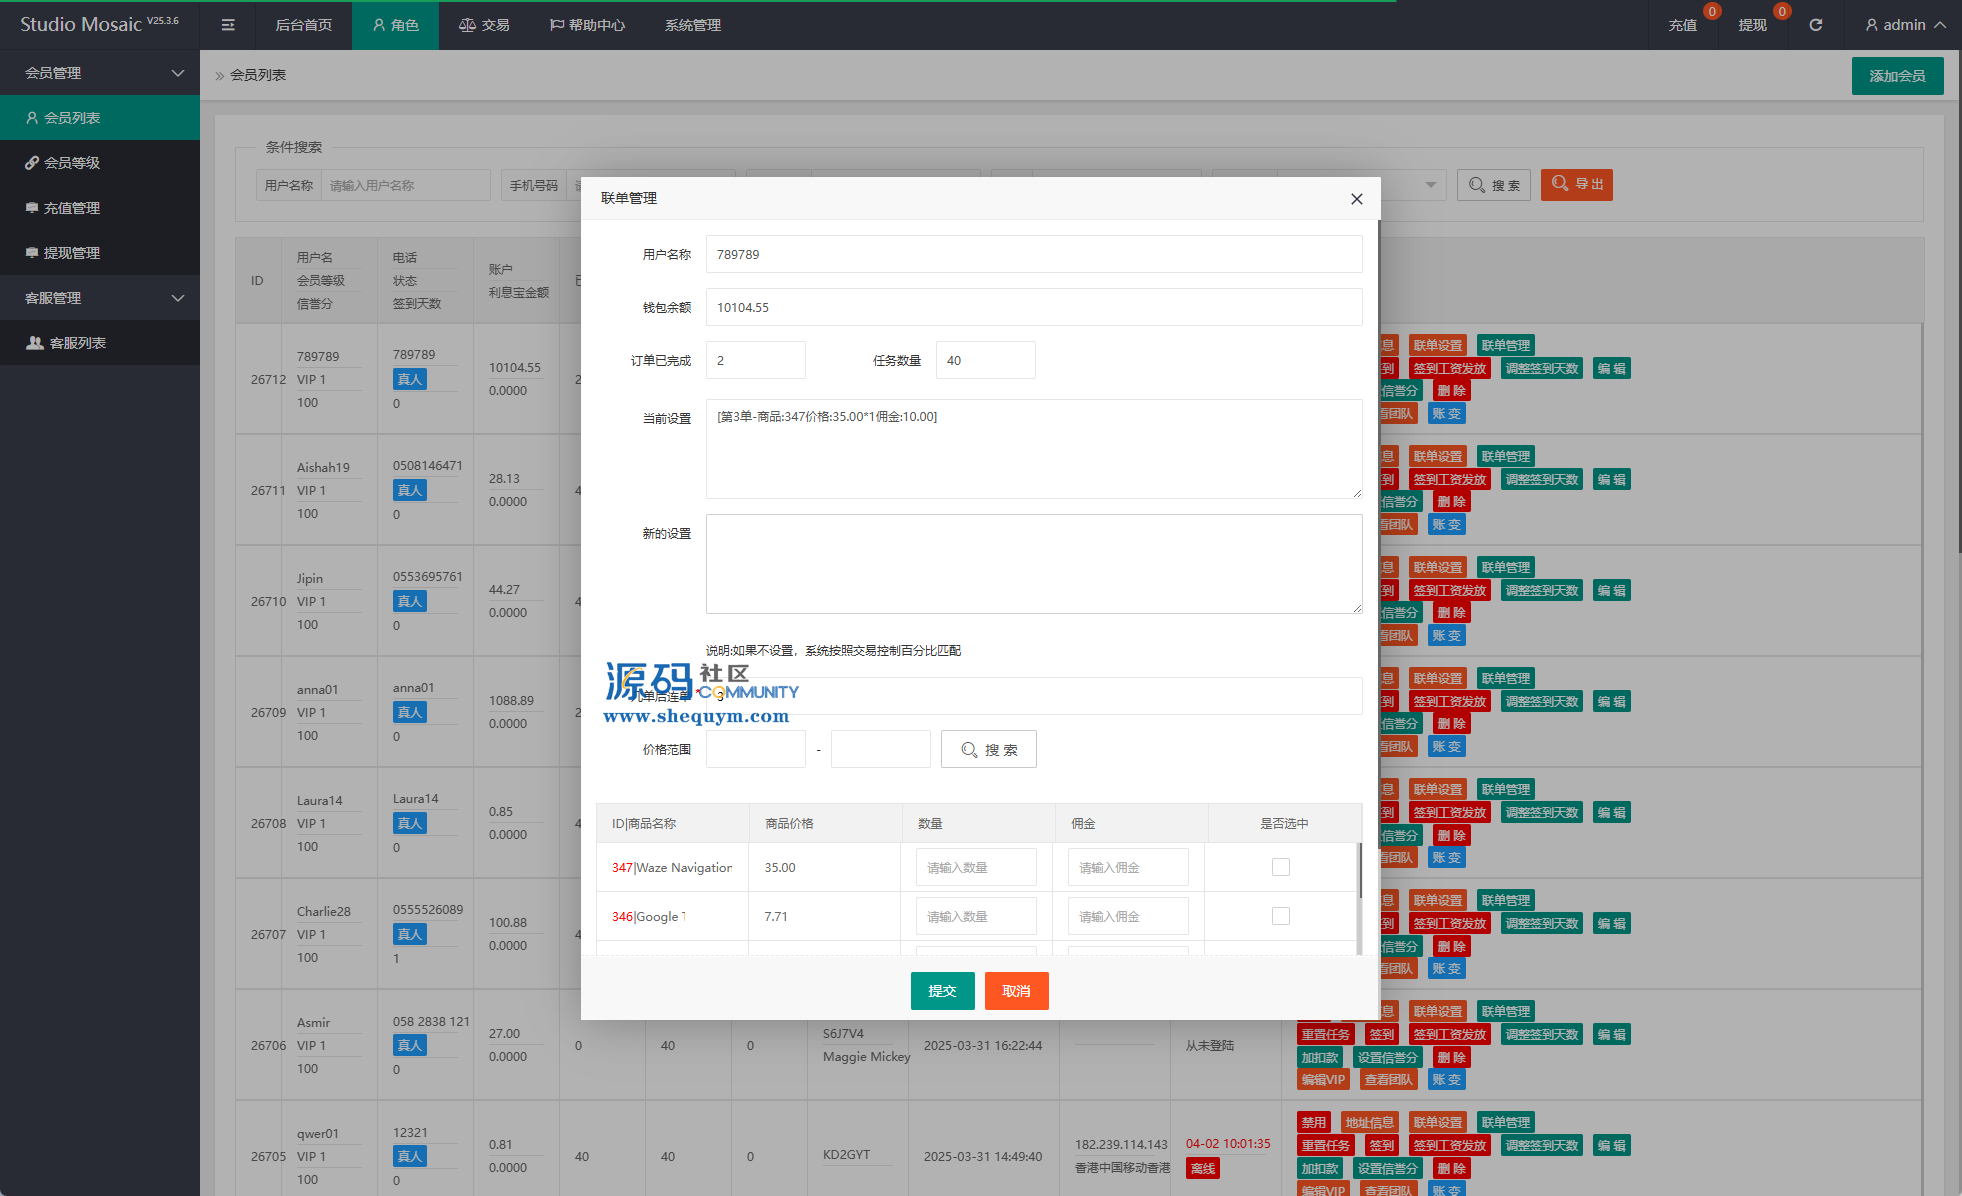Click the product table scrollbar in the dialog

tap(1359, 872)
